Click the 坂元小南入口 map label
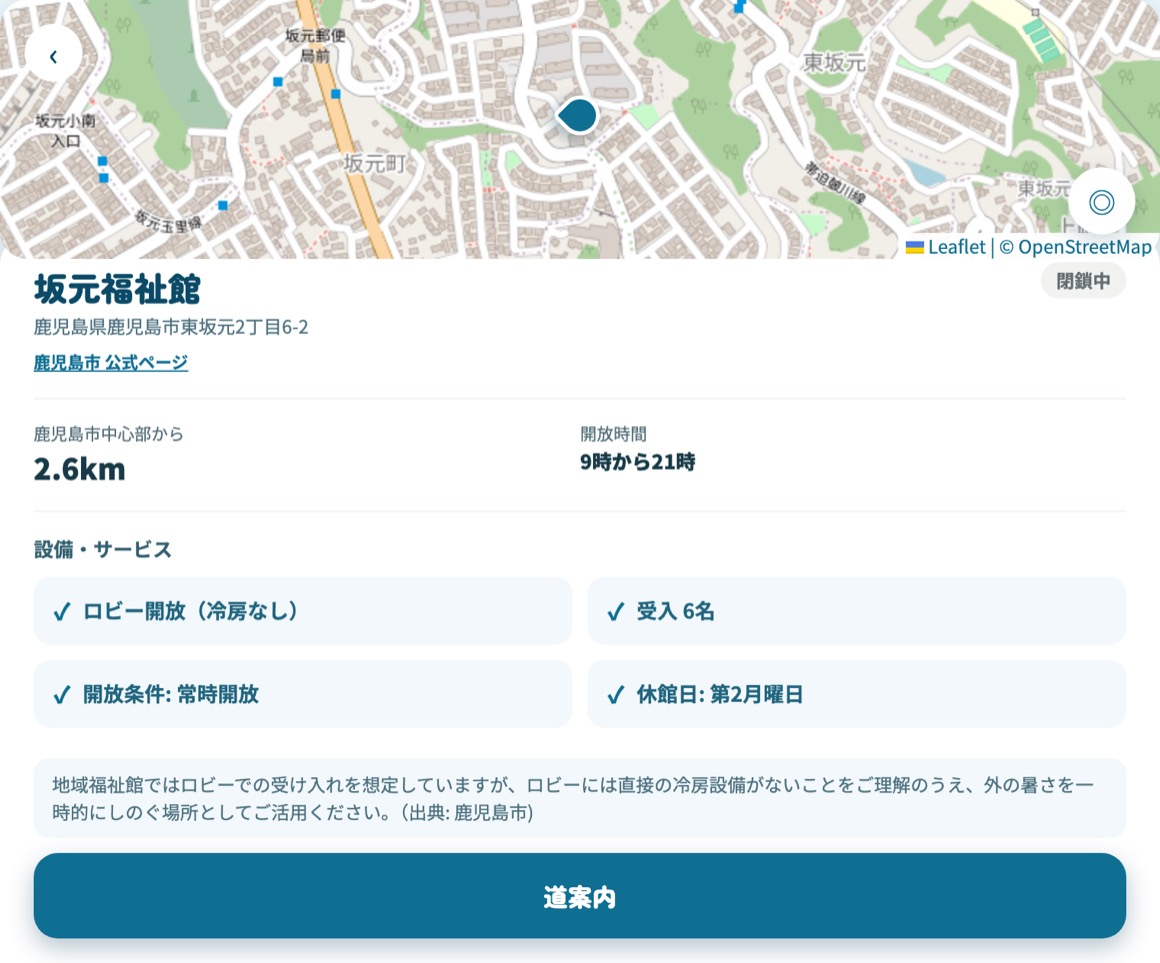Image resolution: width=1160 pixels, height=963 pixels. (65, 130)
